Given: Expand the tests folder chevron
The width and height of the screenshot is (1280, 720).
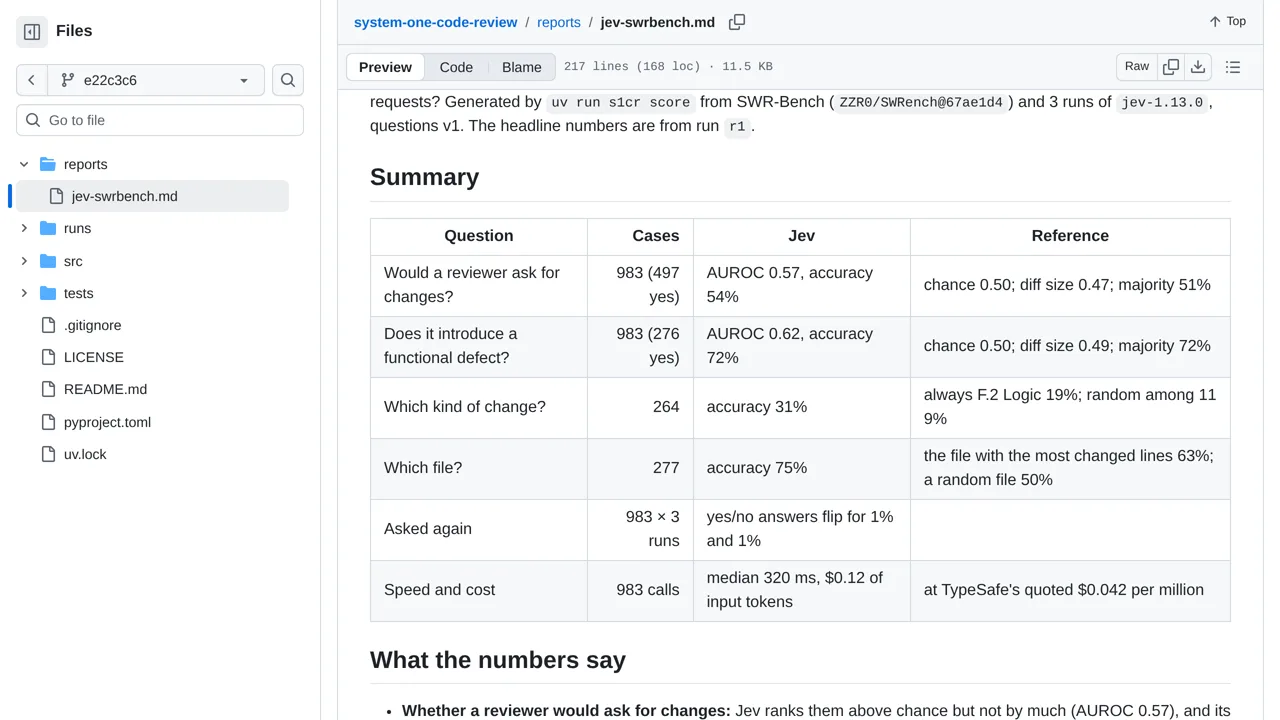Looking at the screenshot, I should [x=24, y=293].
